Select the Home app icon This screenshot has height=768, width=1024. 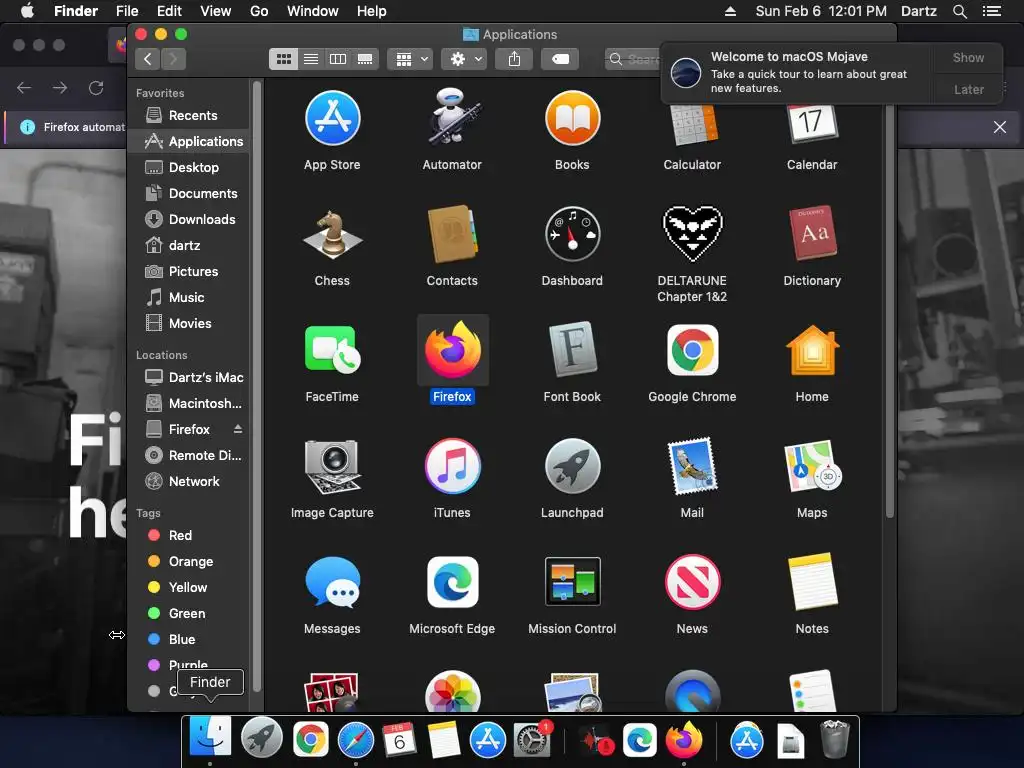coord(812,350)
